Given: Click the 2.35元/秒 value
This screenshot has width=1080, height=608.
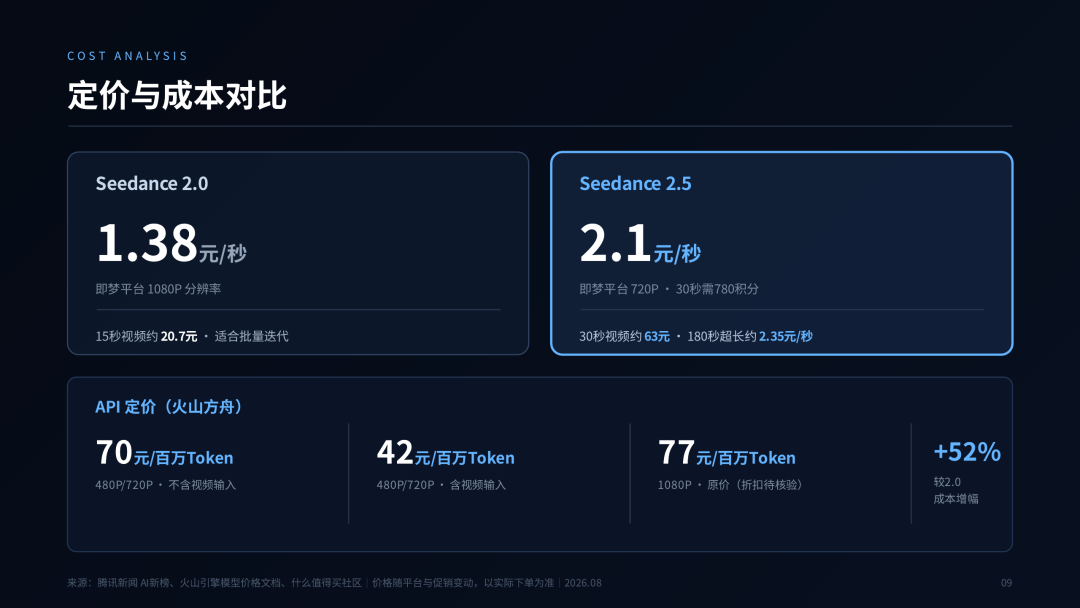Looking at the screenshot, I should 786,336.
